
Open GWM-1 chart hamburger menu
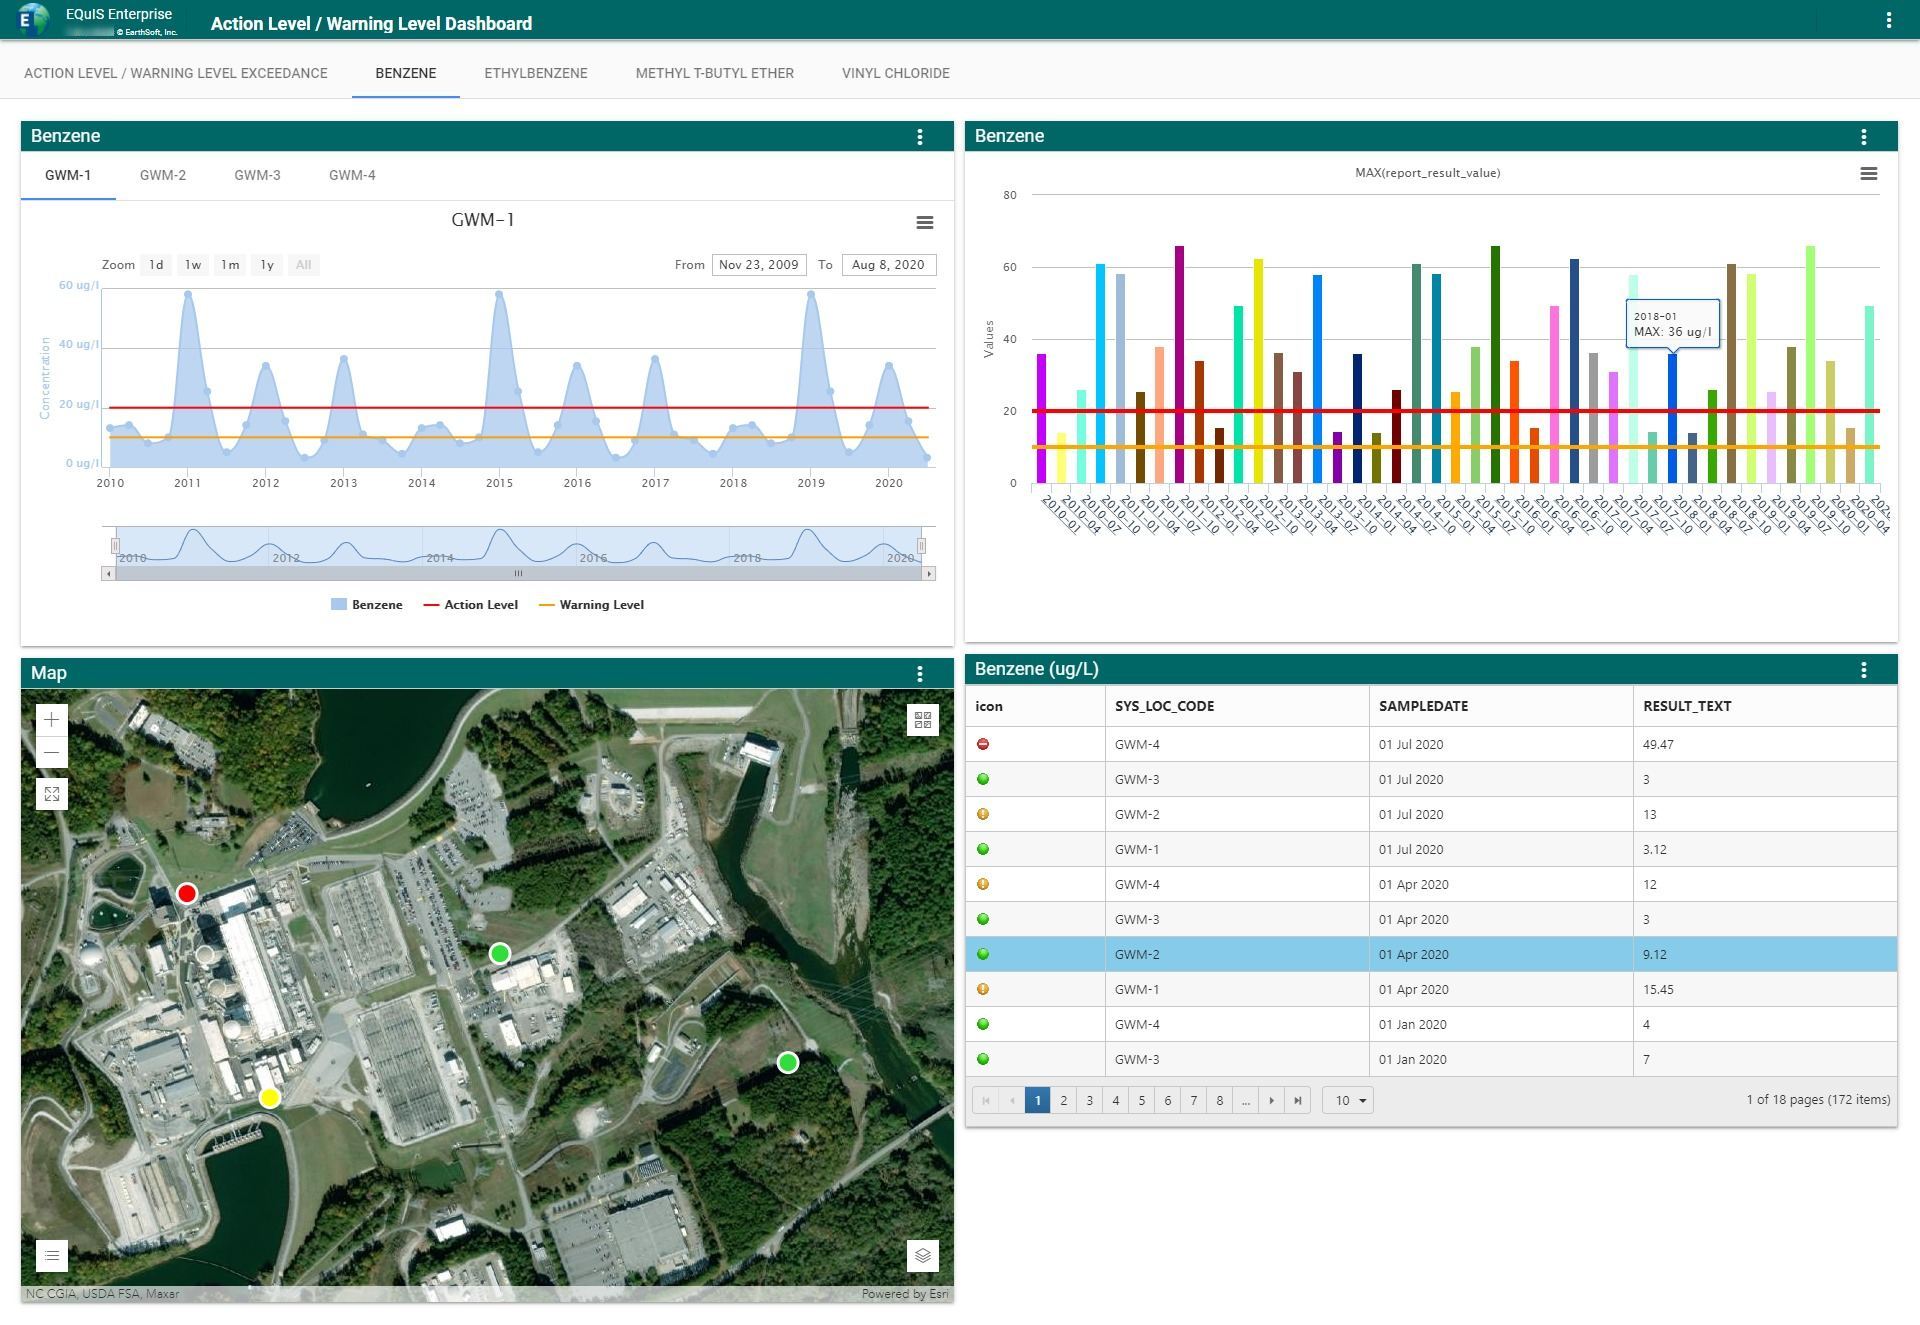tap(924, 223)
